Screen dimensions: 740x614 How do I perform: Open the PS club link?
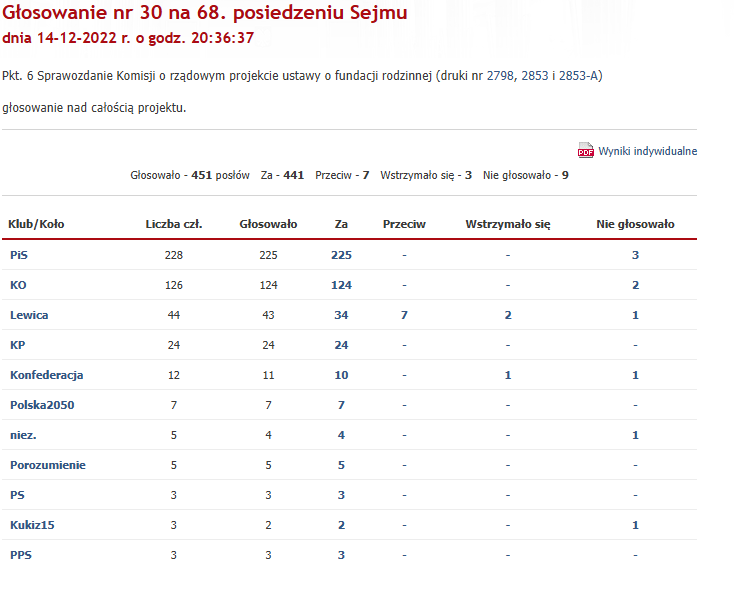[17, 495]
